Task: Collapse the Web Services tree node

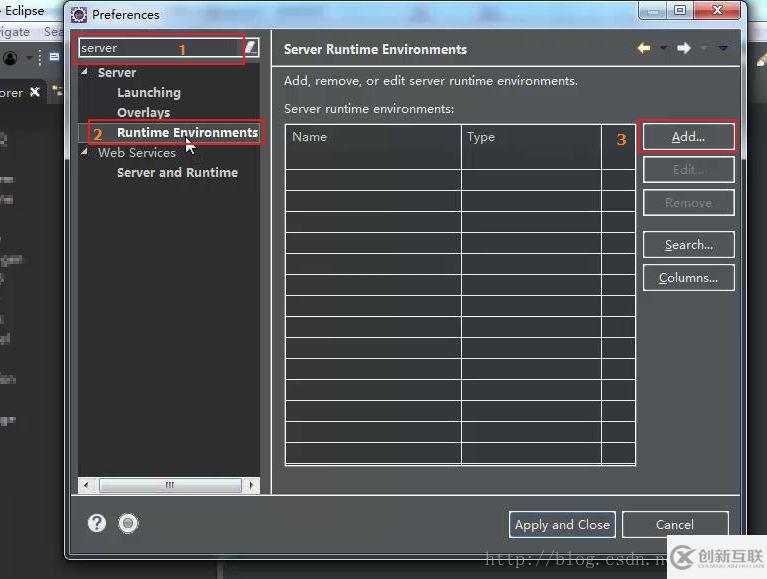Action: [x=85, y=152]
